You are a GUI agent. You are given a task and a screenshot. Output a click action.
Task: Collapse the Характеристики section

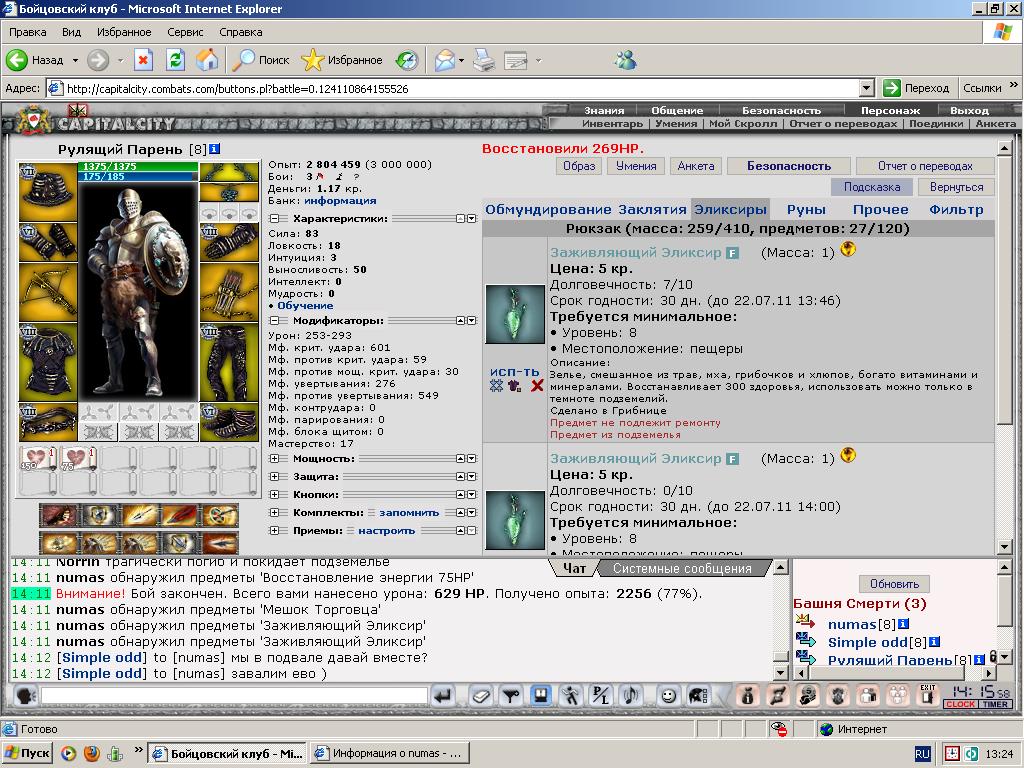(274, 219)
